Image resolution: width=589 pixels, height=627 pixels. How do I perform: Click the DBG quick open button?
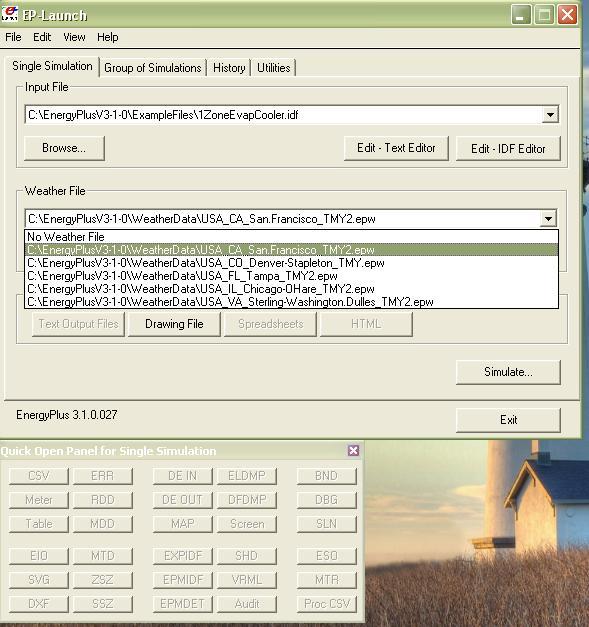[327, 500]
